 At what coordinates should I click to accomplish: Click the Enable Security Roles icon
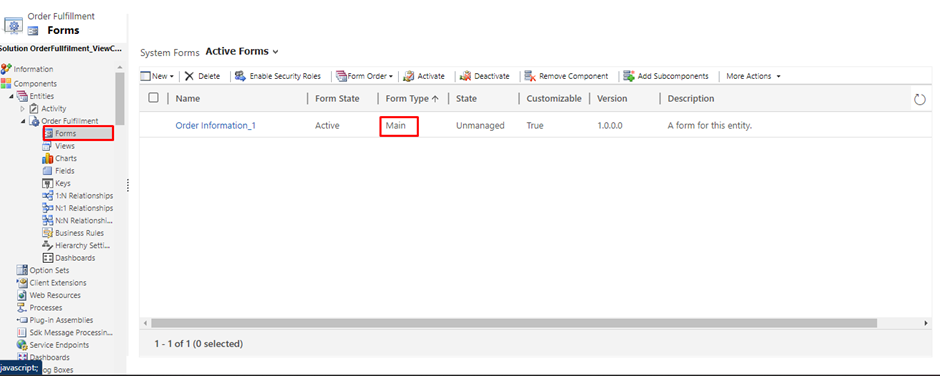(240, 76)
